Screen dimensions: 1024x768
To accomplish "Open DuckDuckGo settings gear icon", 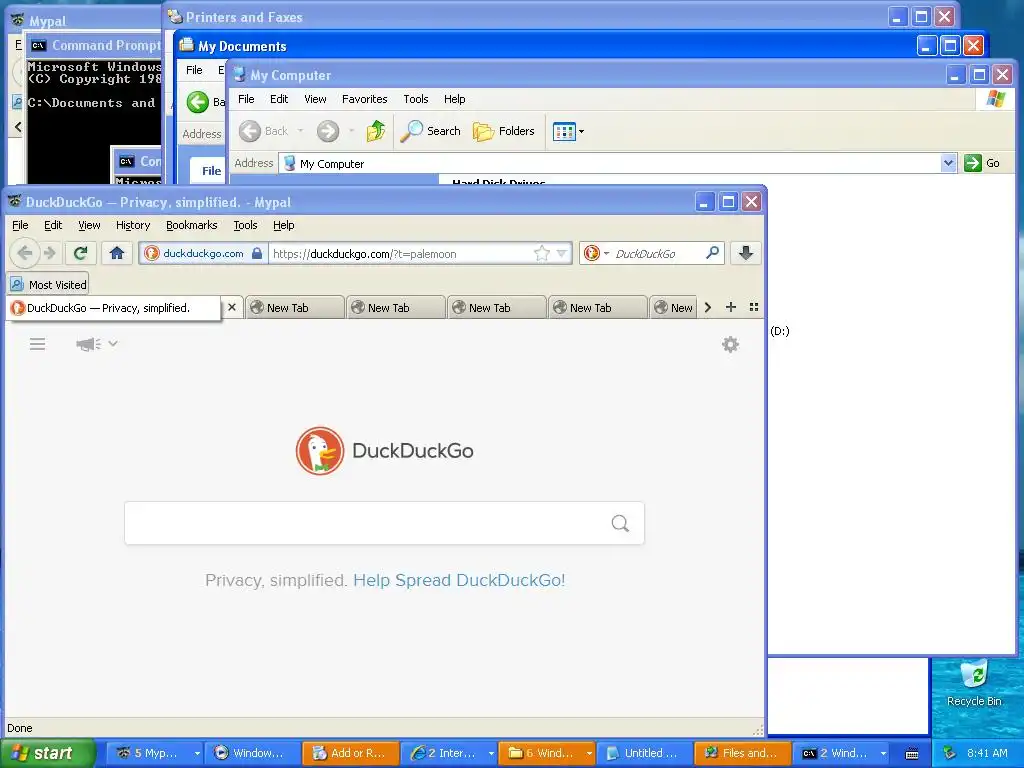I will pyautogui.click(x=730, y=344).
